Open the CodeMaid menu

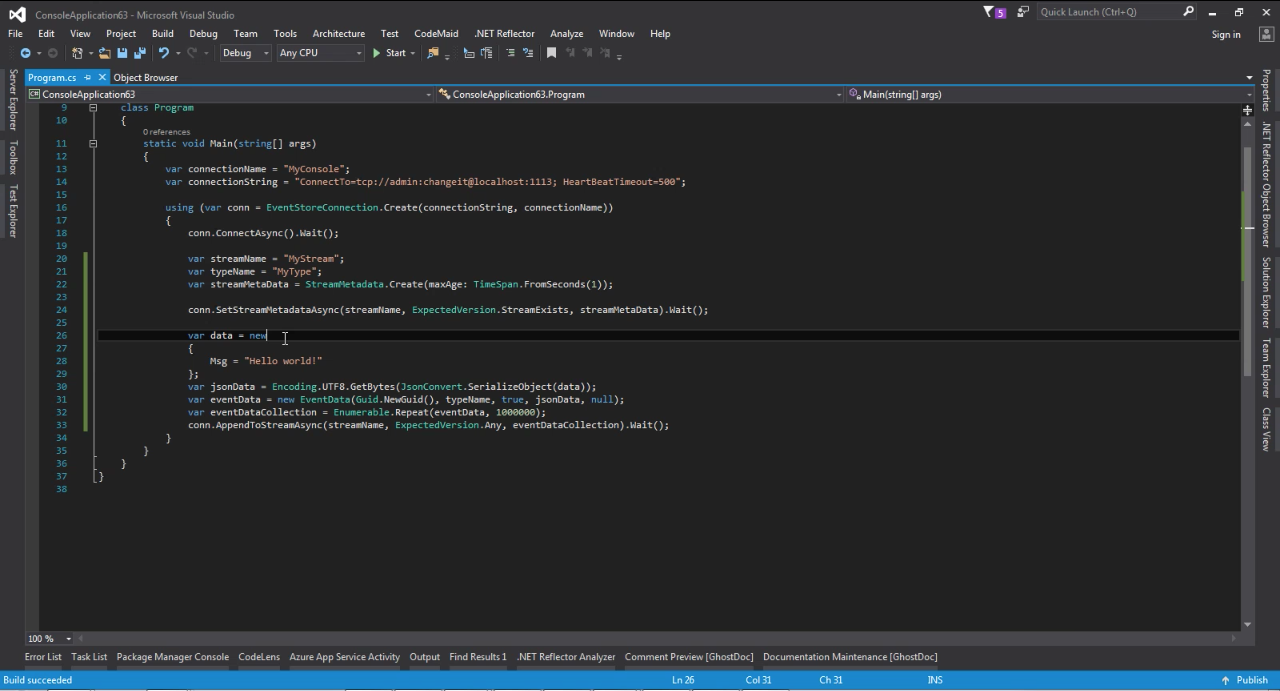pyautogui.click(x=436, y=33)
